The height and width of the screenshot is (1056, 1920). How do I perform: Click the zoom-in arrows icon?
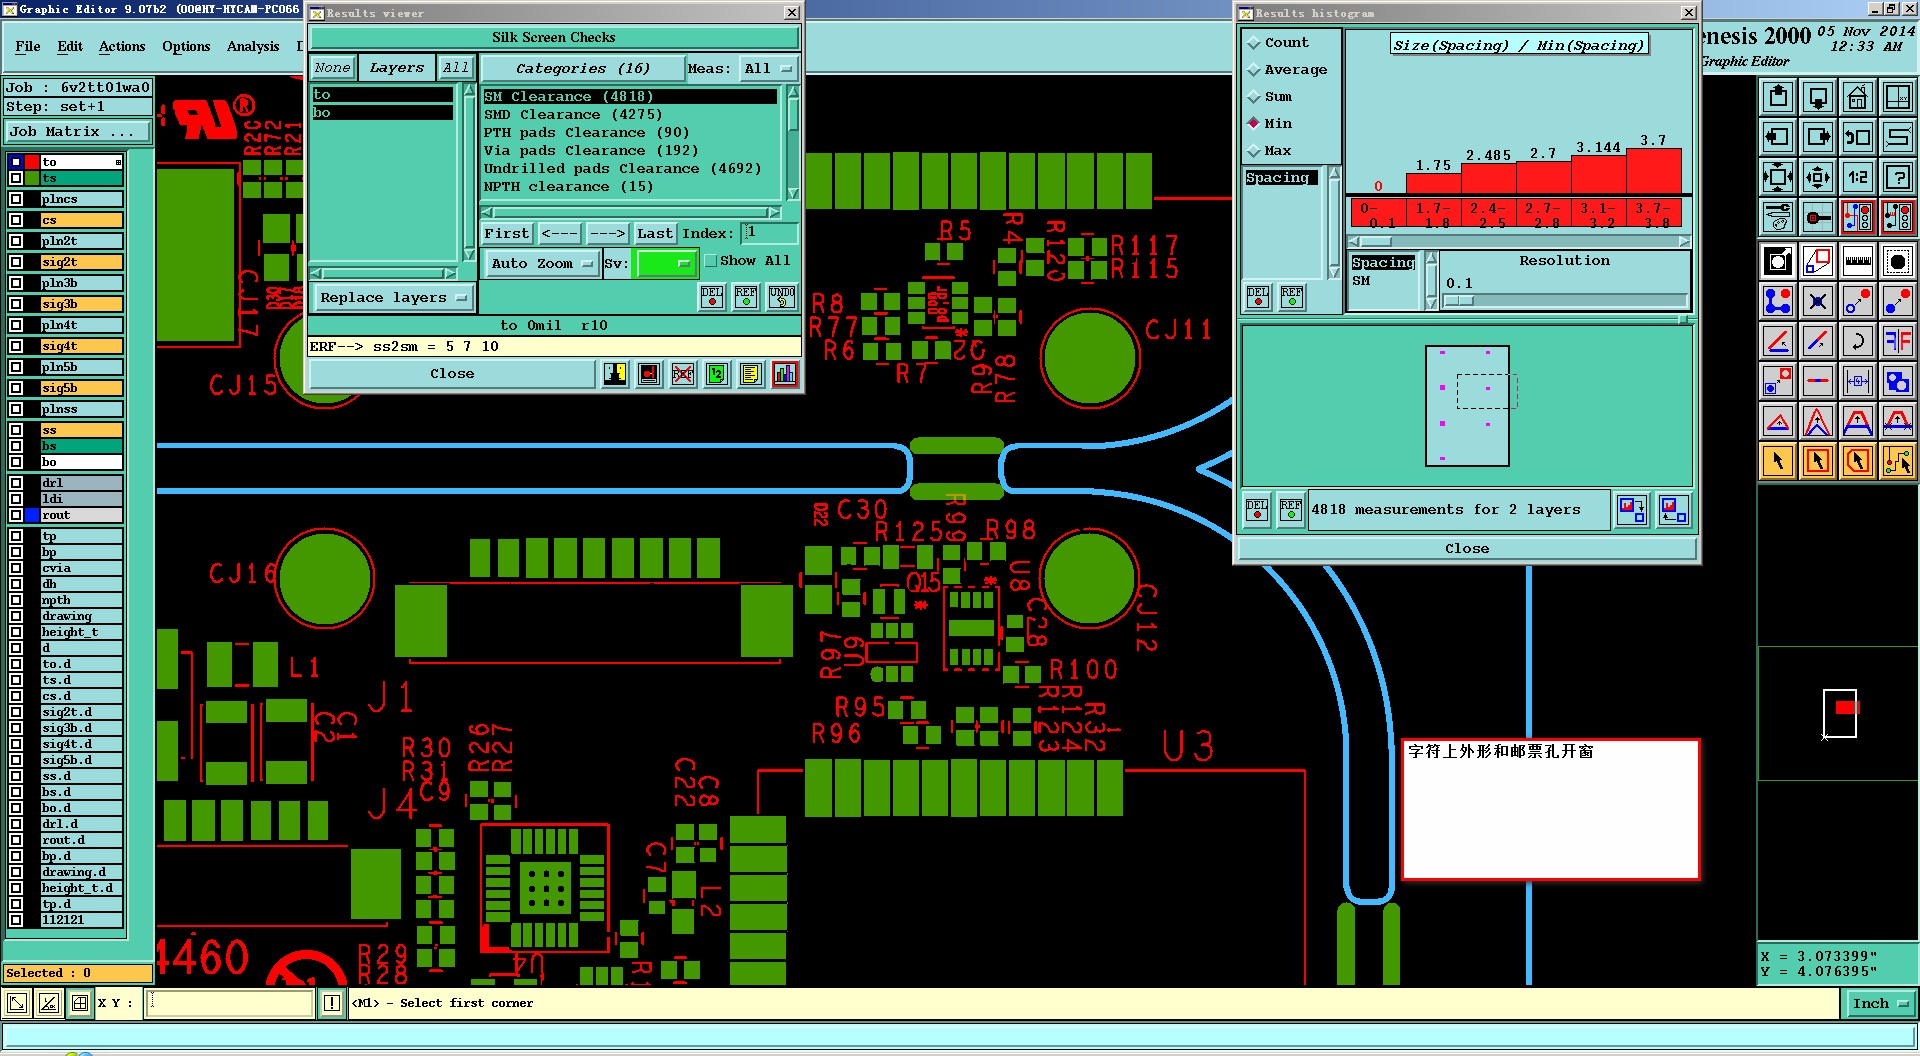pos(1778,177)
